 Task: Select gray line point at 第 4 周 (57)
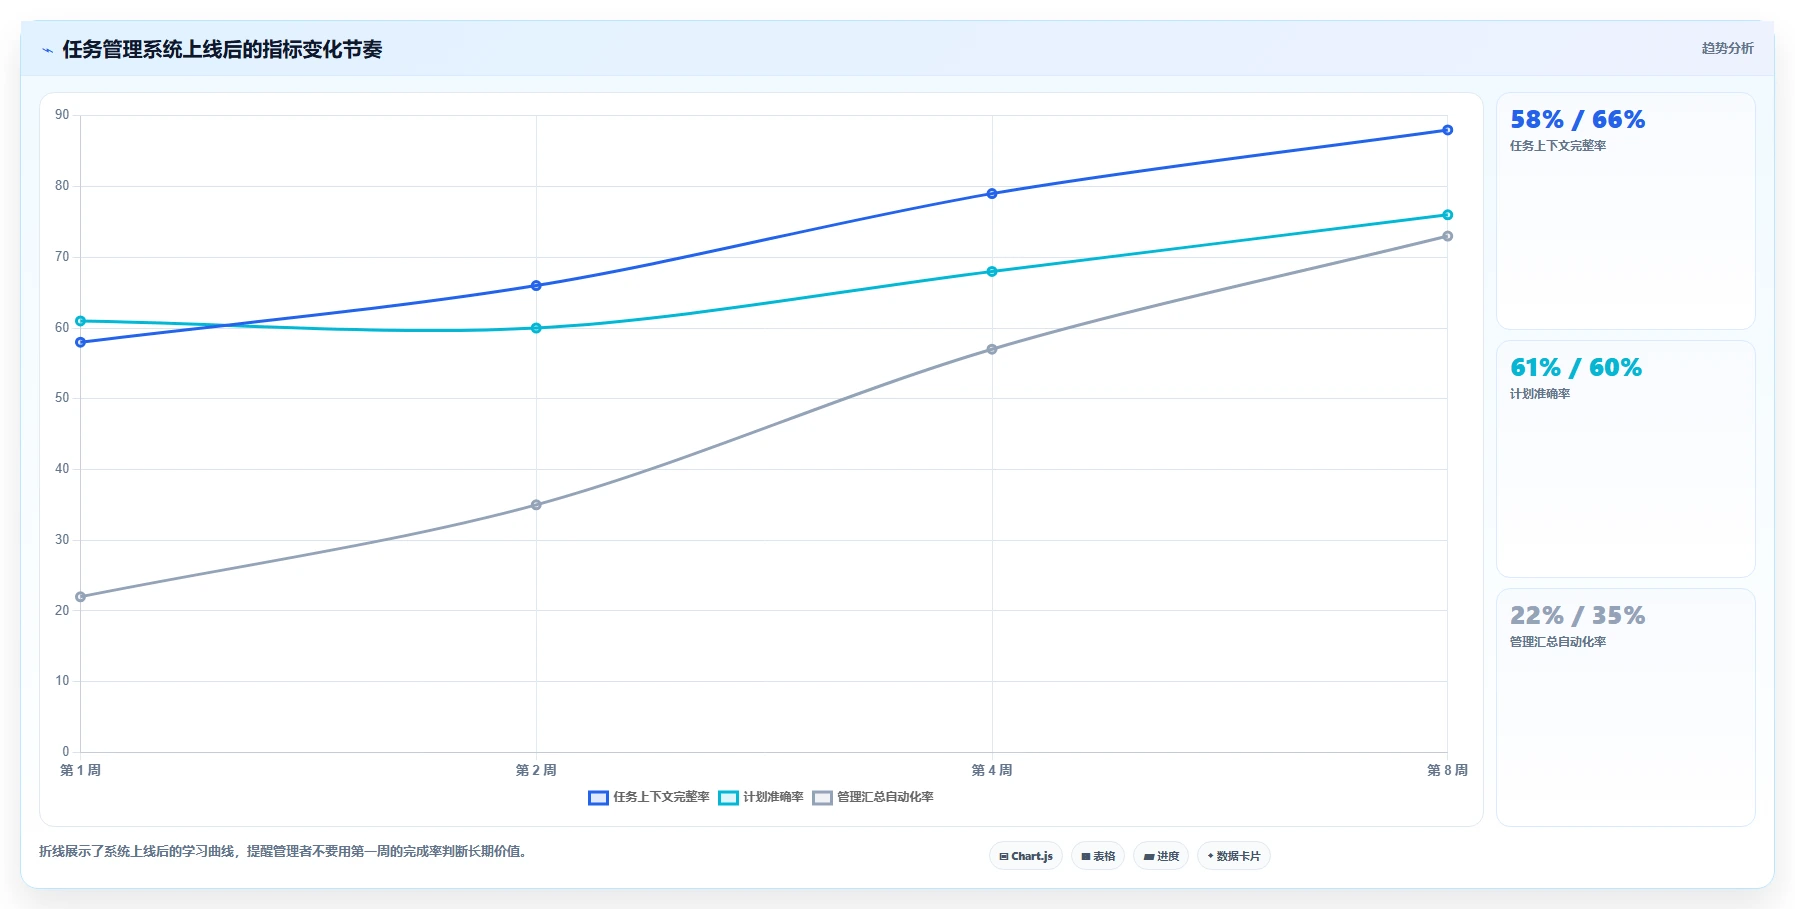(x=992, y=349)
